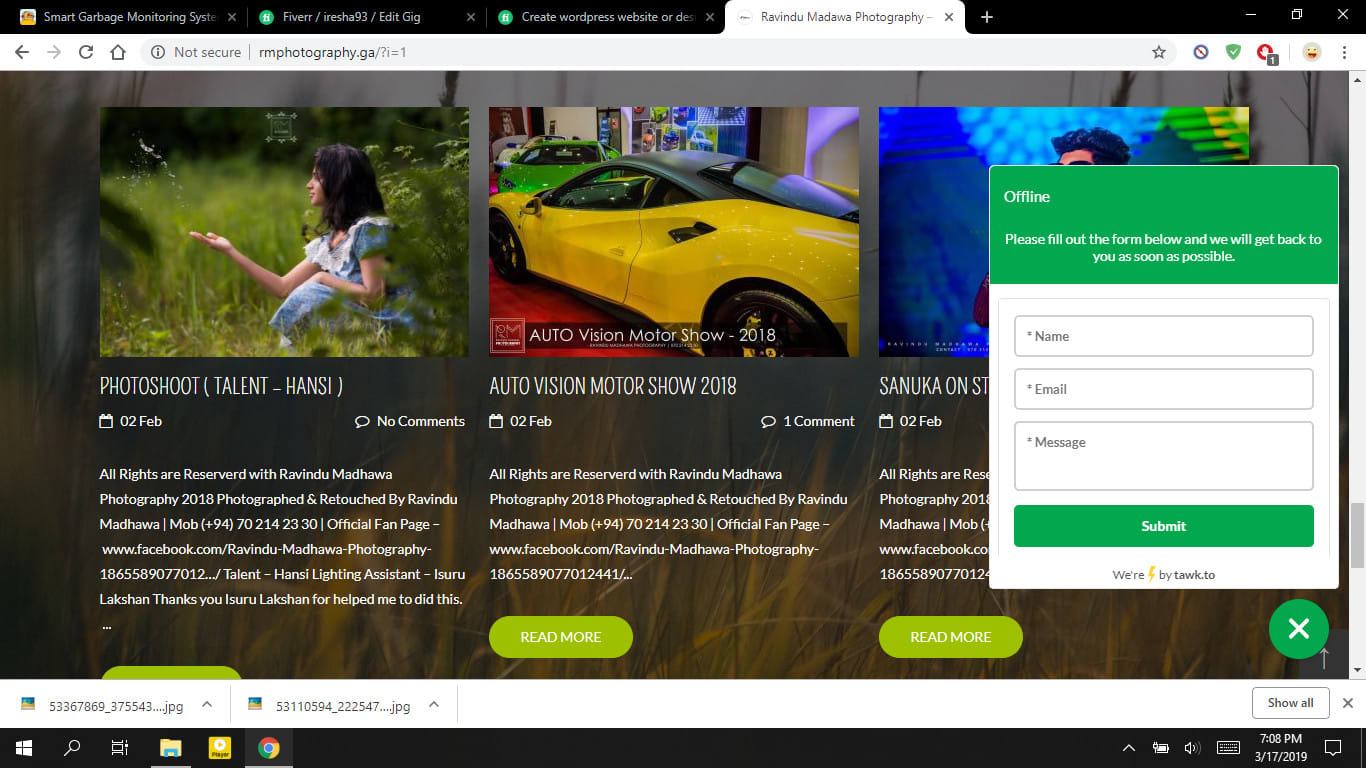Switch to Smart Garbage Monitoring System tab
Image resolution: width=1366 pixels, height=768 pixels.
(128, 17)
